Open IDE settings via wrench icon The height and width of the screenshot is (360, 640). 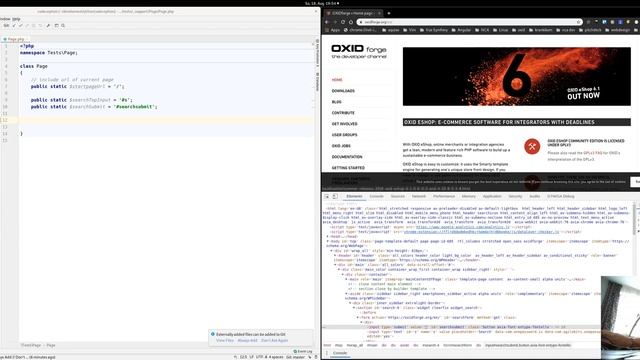tap(48, 25)
